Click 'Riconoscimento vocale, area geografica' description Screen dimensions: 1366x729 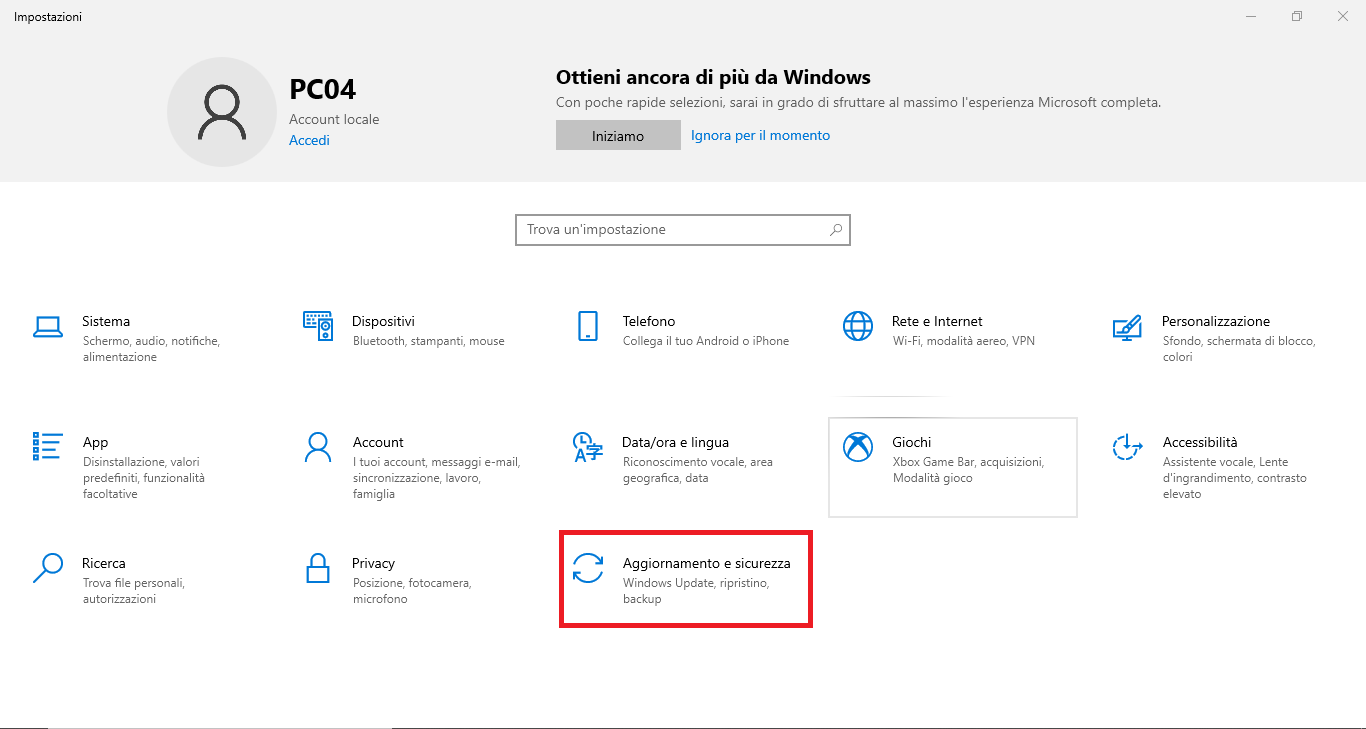click(697, 470)
